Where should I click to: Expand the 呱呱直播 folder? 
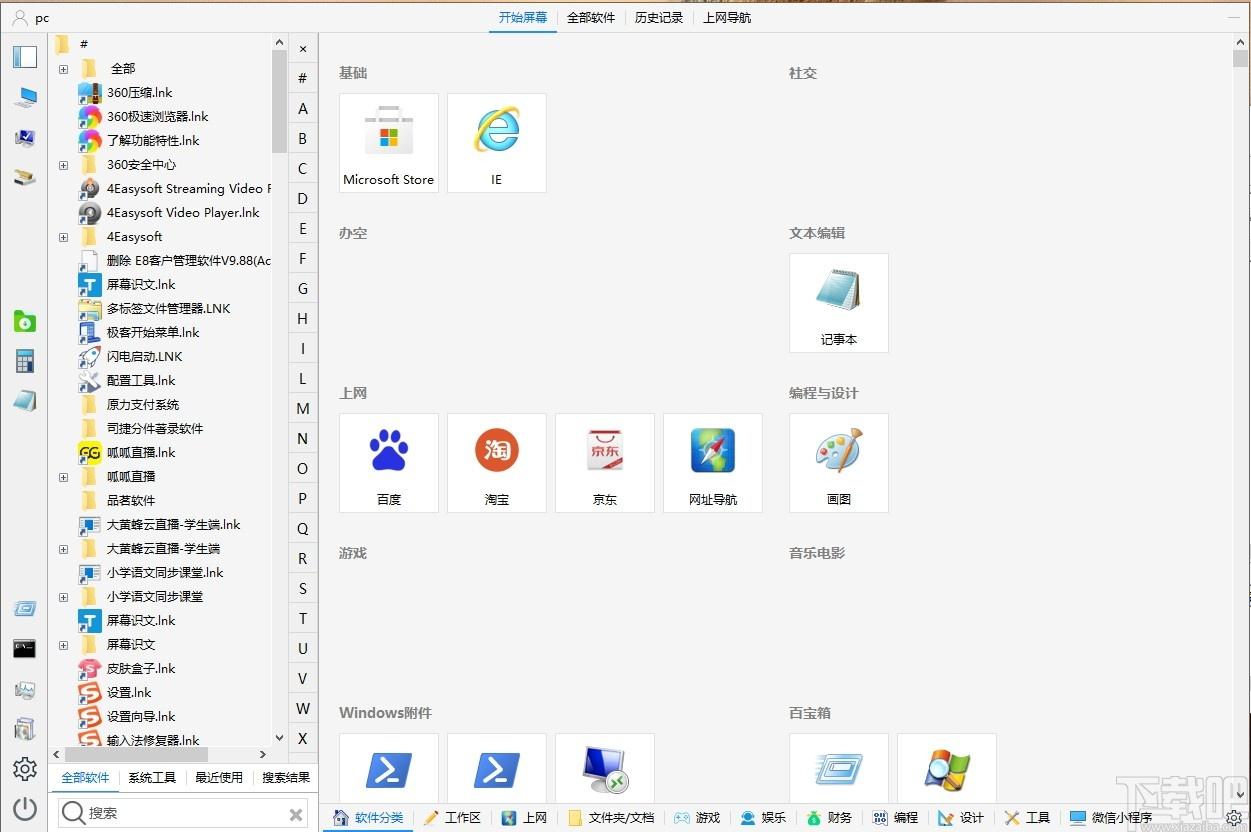(x=63, y=477)
